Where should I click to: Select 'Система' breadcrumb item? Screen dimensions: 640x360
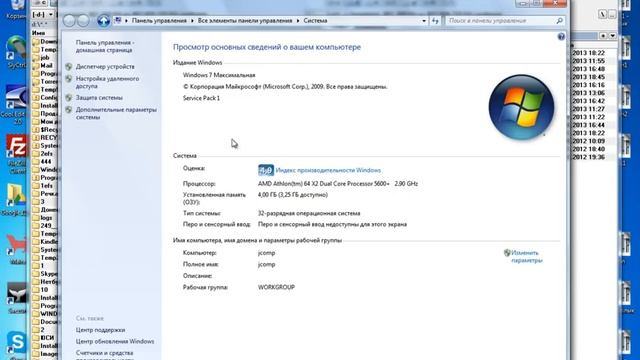tap(315, 20)
